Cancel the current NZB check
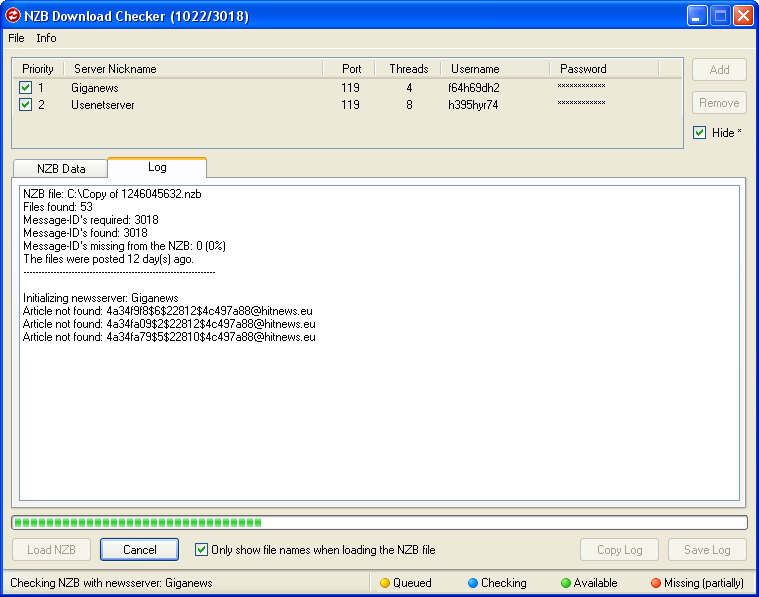Image resolution: width=759 pixels, height=597 pixels. pyautogui.click(x=139, y=550)
